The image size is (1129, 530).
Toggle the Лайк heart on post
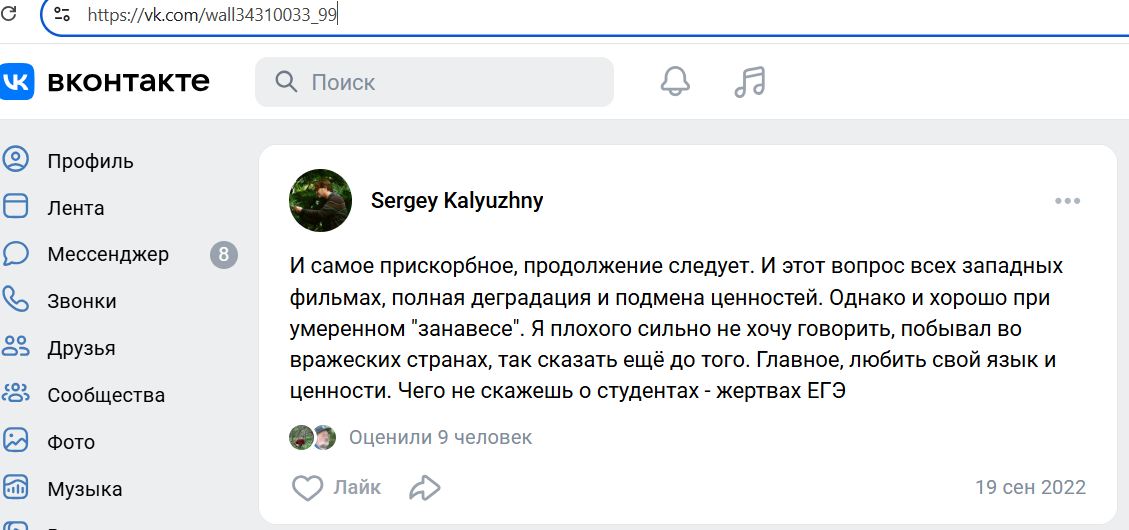[x=308, y=488]
